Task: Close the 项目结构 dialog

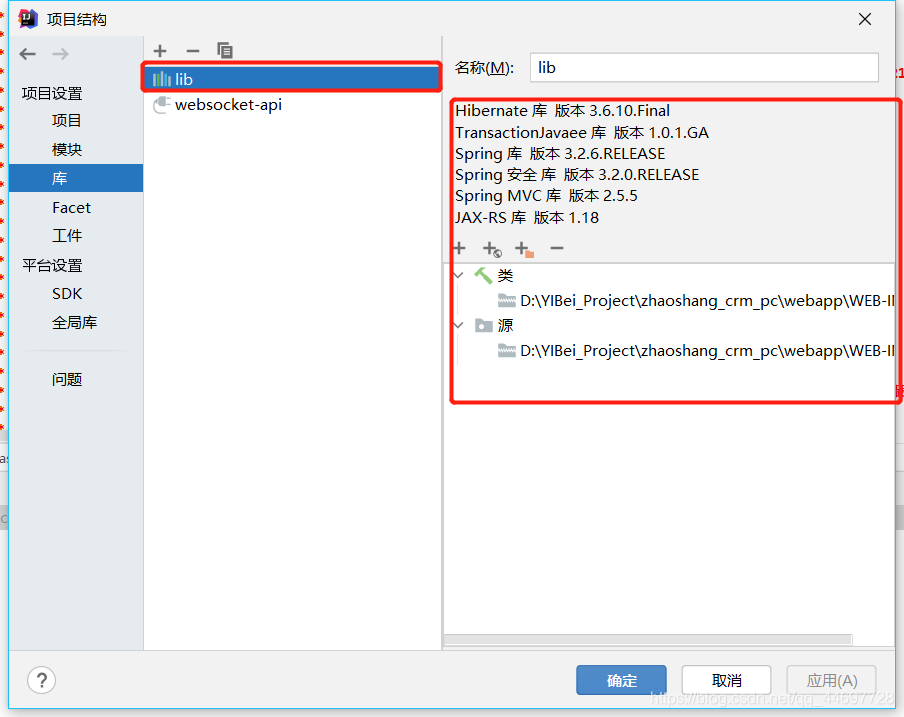Action: click(865, 19)
